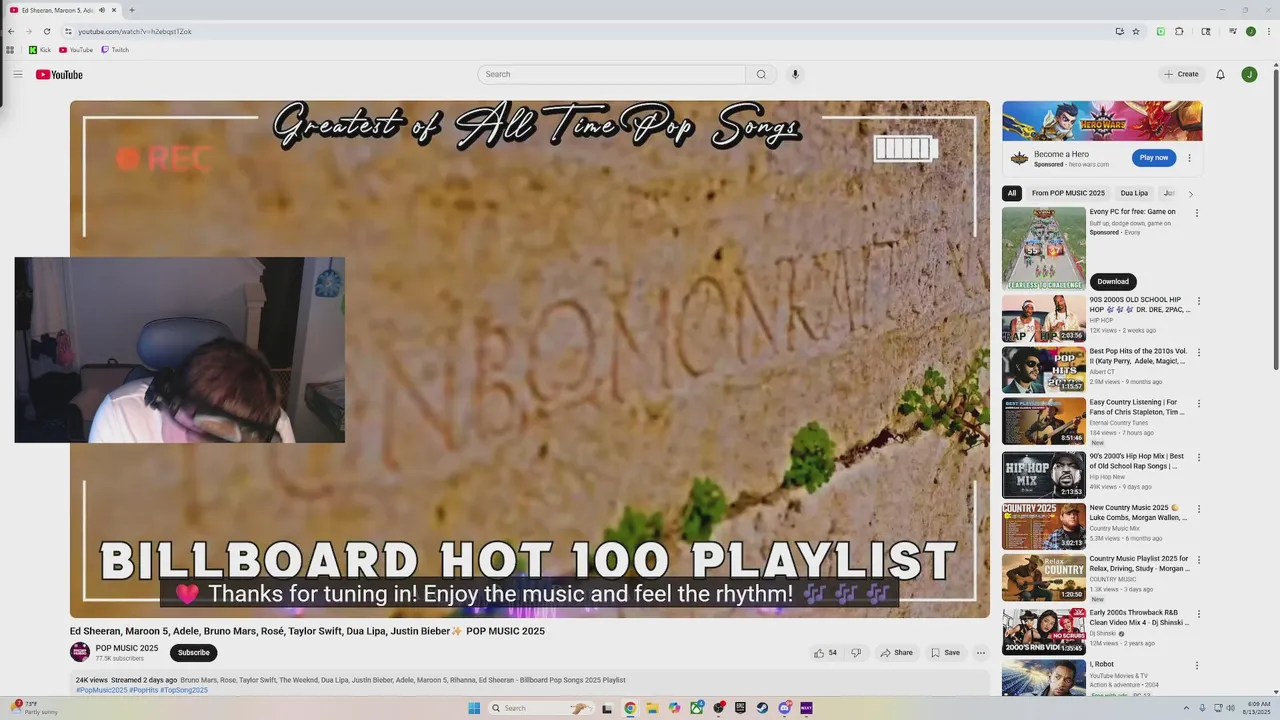The width and height of the screenshot is (1280, 720).
Task: Click the taskbar Search box
Action: point(541,708)
